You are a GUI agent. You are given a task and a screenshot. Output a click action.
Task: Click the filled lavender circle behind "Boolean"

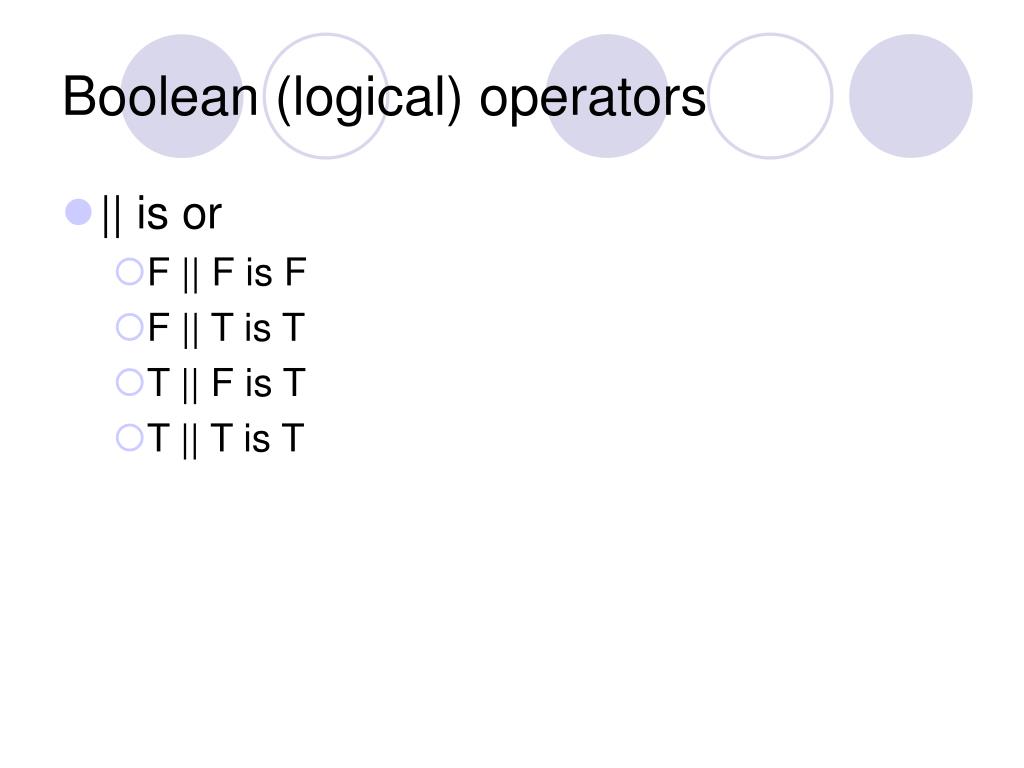tap(182, 96)
